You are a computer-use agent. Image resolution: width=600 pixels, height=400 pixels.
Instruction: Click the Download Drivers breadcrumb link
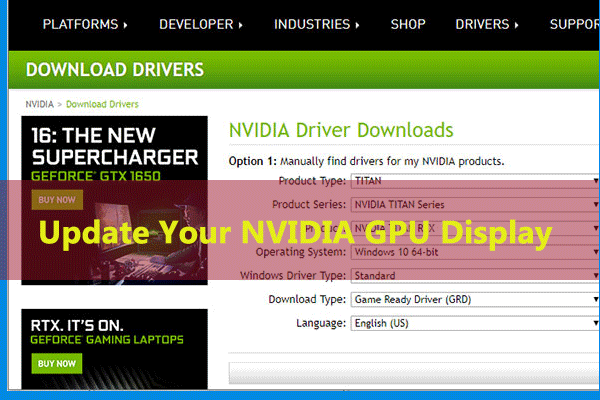coord(102,104)
